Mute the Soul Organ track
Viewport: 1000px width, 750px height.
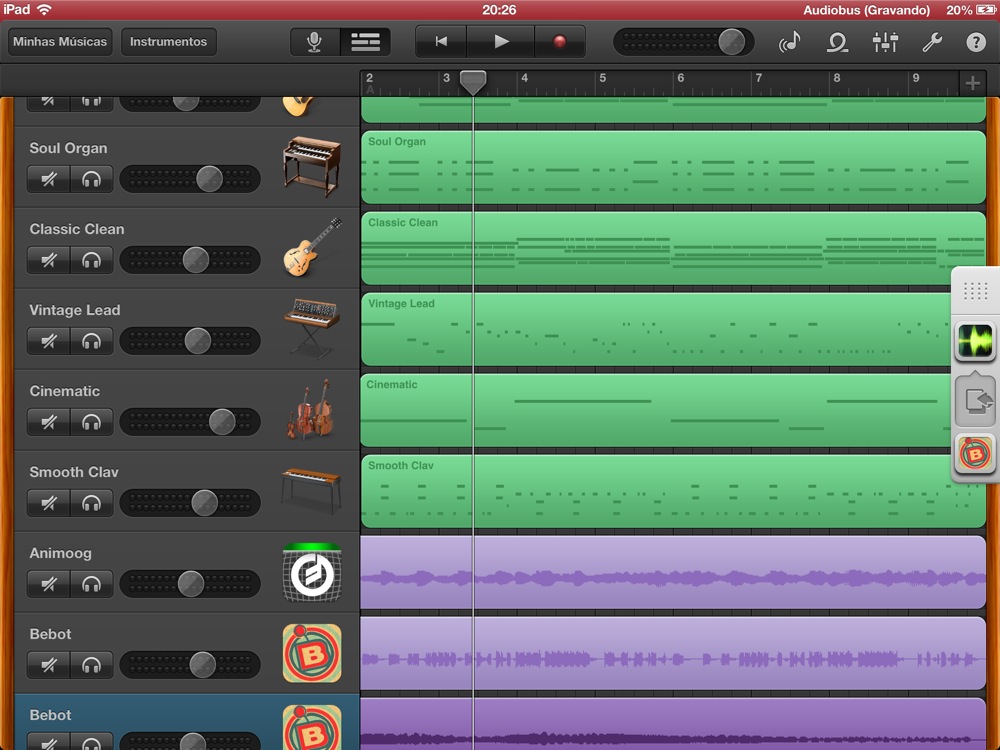click(x=48, y=179)
